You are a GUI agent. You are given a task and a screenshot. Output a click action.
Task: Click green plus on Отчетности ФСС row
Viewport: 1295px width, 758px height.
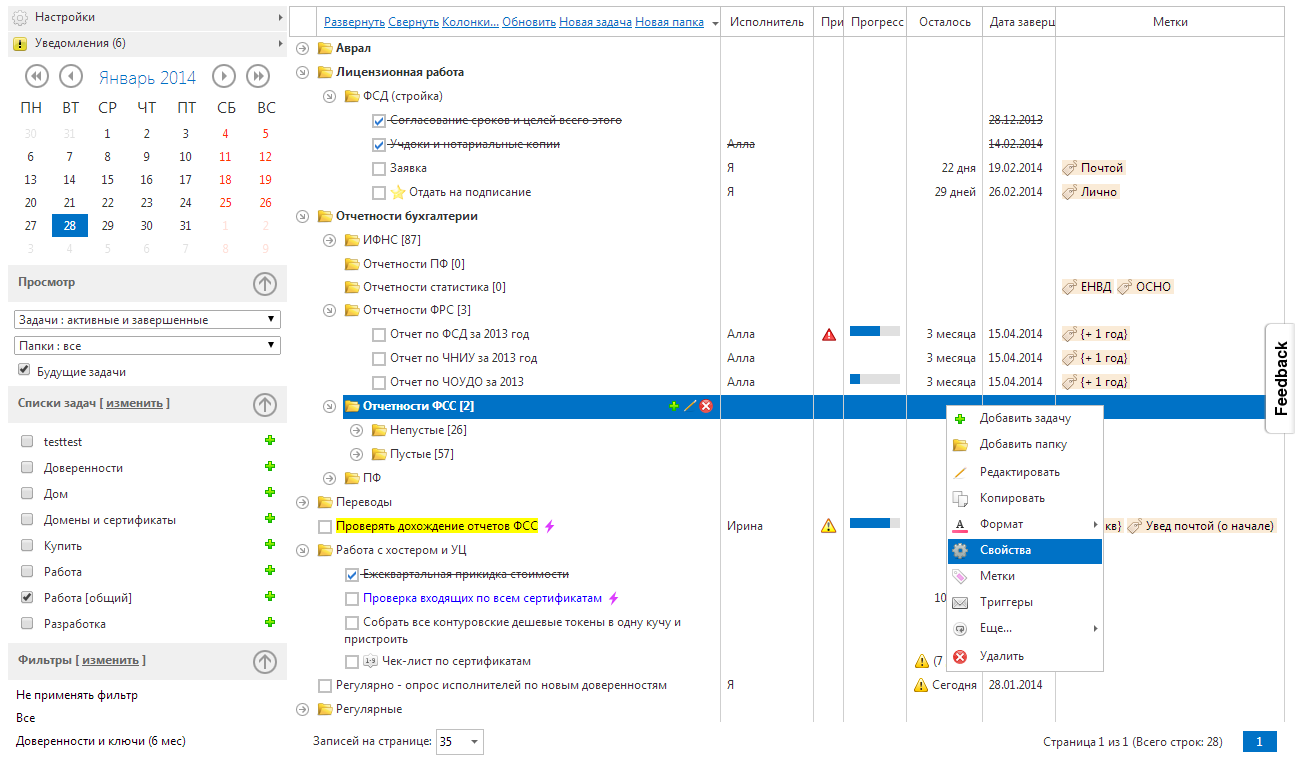(673, 406)
